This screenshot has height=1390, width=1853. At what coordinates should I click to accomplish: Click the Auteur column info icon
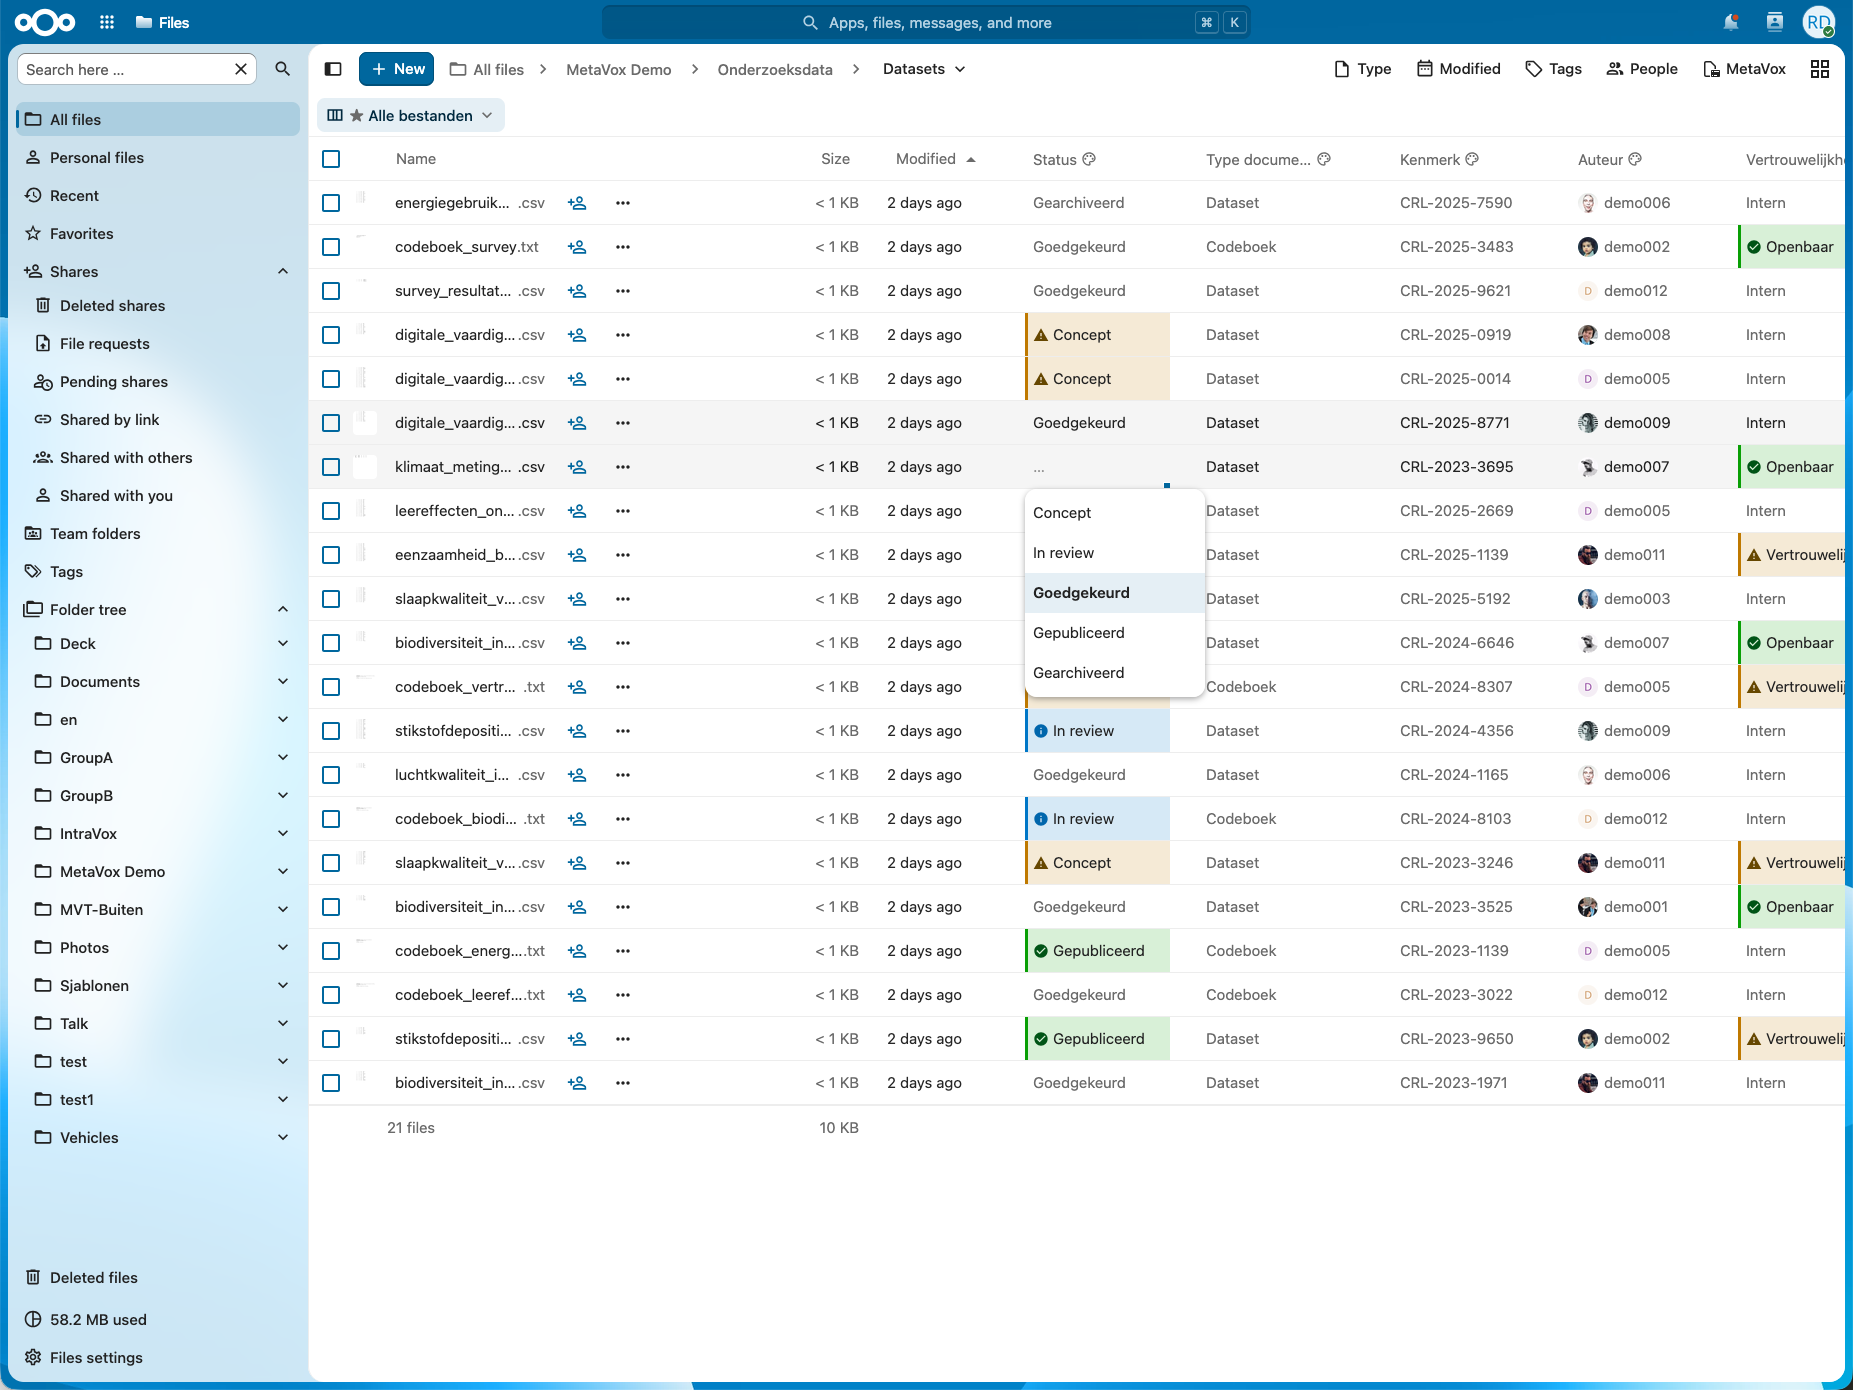1635,159
